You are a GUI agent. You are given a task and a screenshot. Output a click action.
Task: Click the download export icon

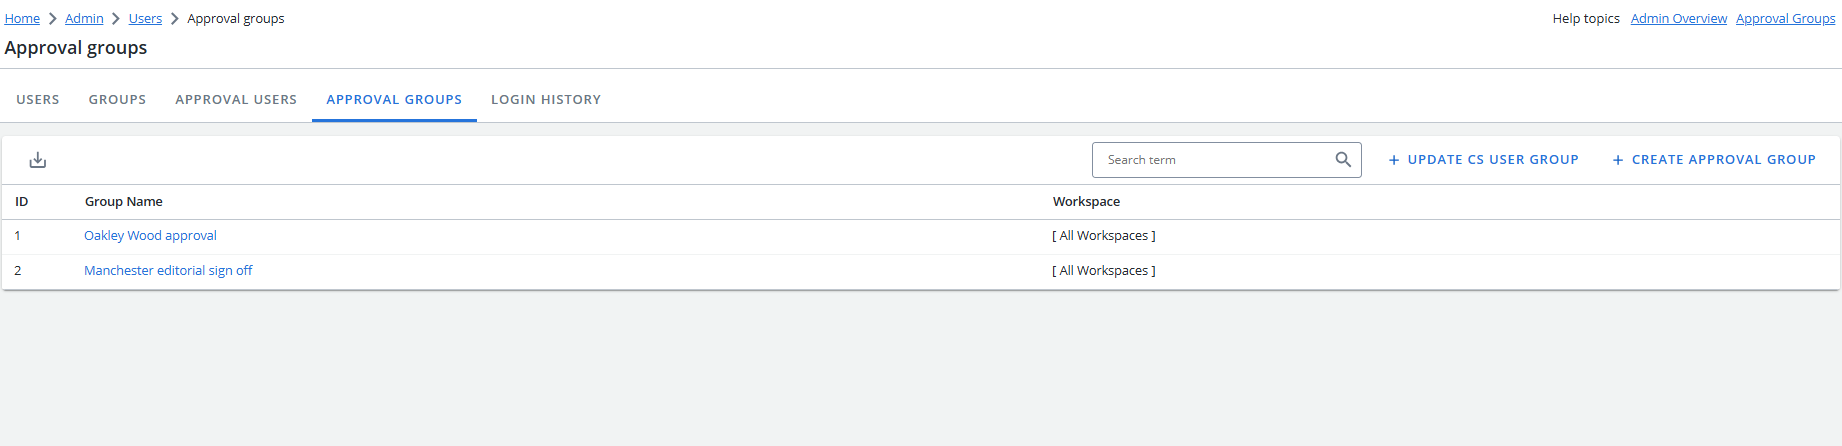click(x=38, y=160)
